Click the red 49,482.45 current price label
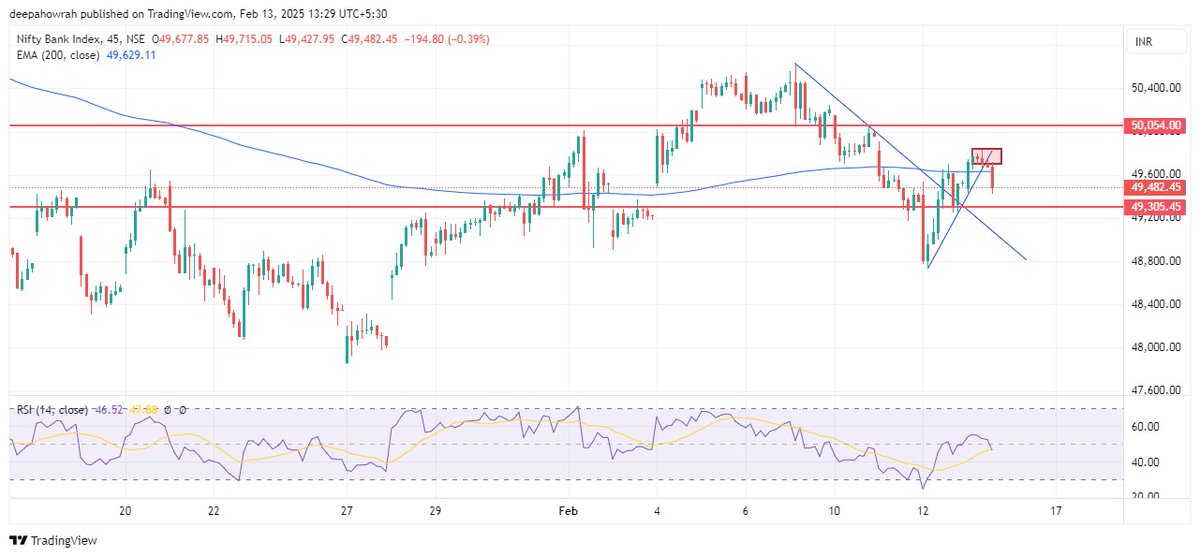This screenshot has width=1200, height=557. pyautogui.click(x=1156, y=187)
